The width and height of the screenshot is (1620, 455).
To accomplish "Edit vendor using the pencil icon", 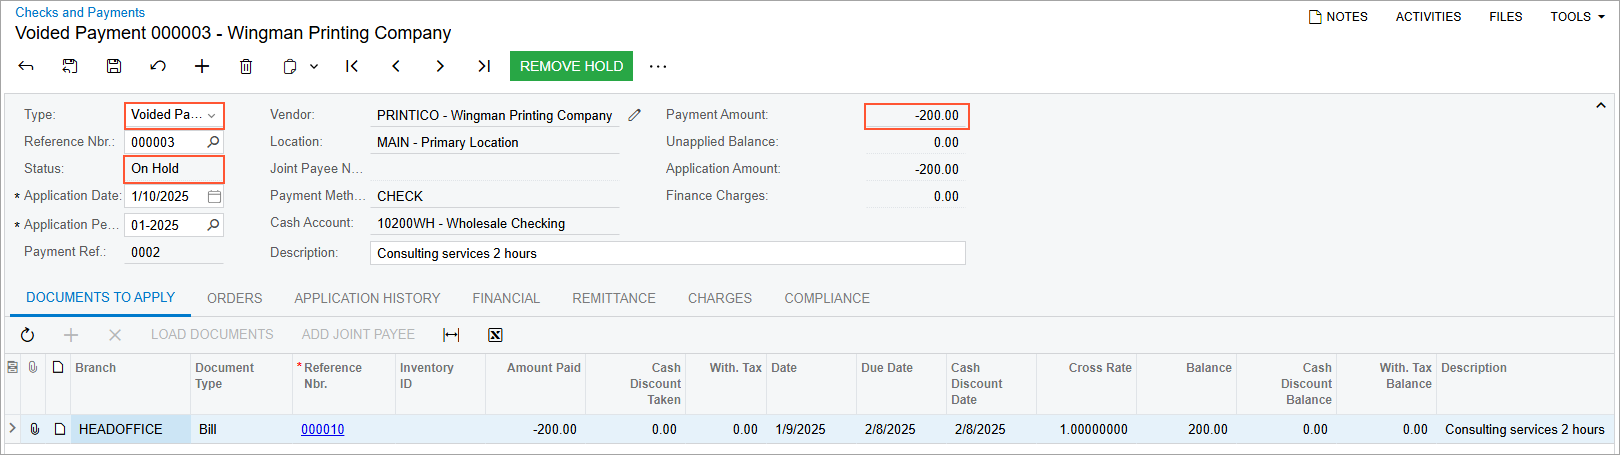I will click(x=635, y=115).
